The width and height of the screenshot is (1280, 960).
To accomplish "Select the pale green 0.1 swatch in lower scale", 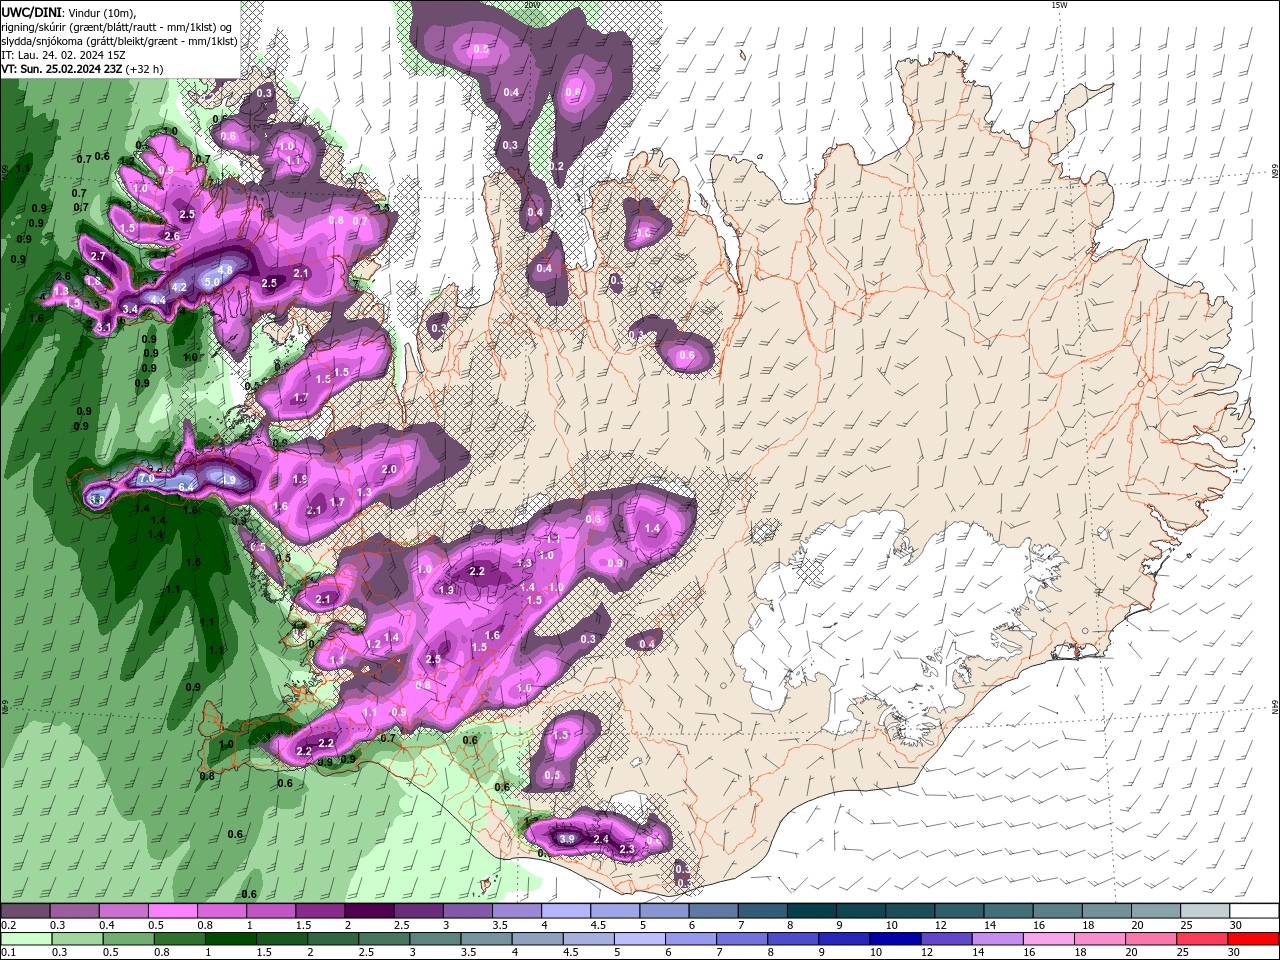I will pos(25,940).
